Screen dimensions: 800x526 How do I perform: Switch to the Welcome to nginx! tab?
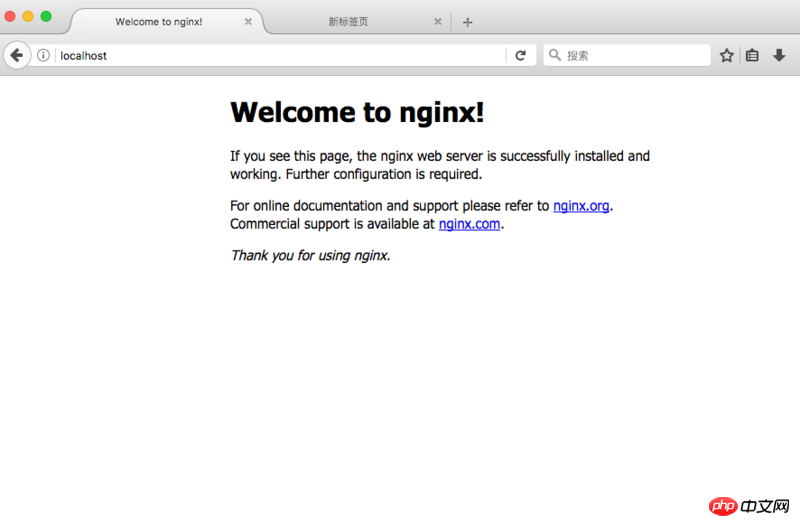pos(159,22)
